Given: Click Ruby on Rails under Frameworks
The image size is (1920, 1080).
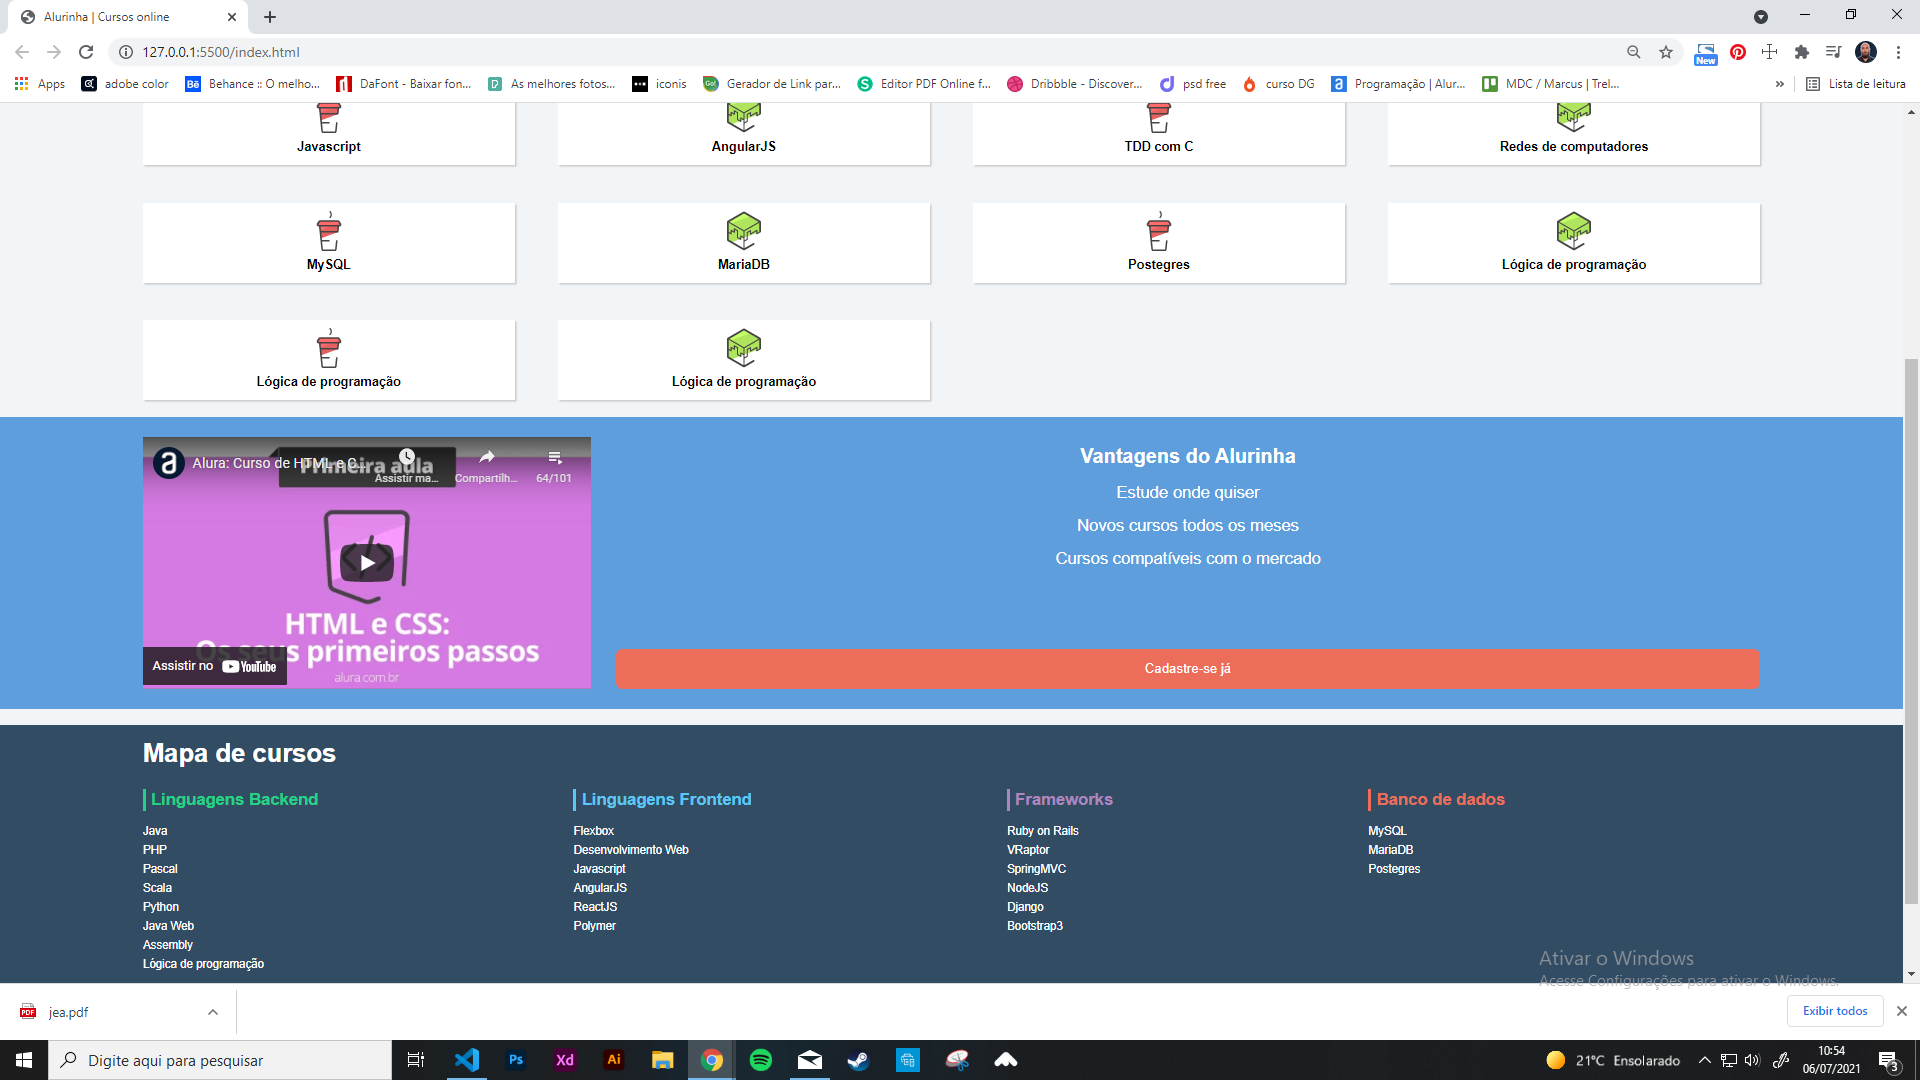Looking at the screenshot, I should [1042, 831].
